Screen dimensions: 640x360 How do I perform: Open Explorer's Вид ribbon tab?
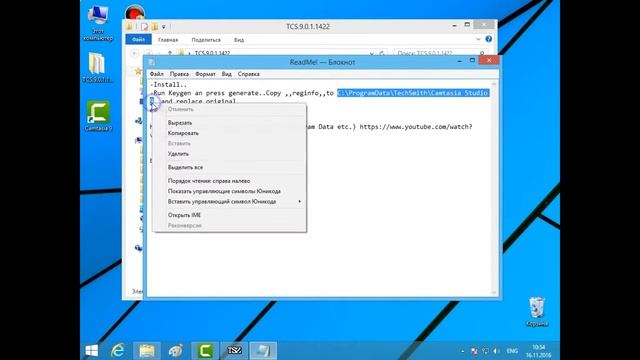point(239,40)
